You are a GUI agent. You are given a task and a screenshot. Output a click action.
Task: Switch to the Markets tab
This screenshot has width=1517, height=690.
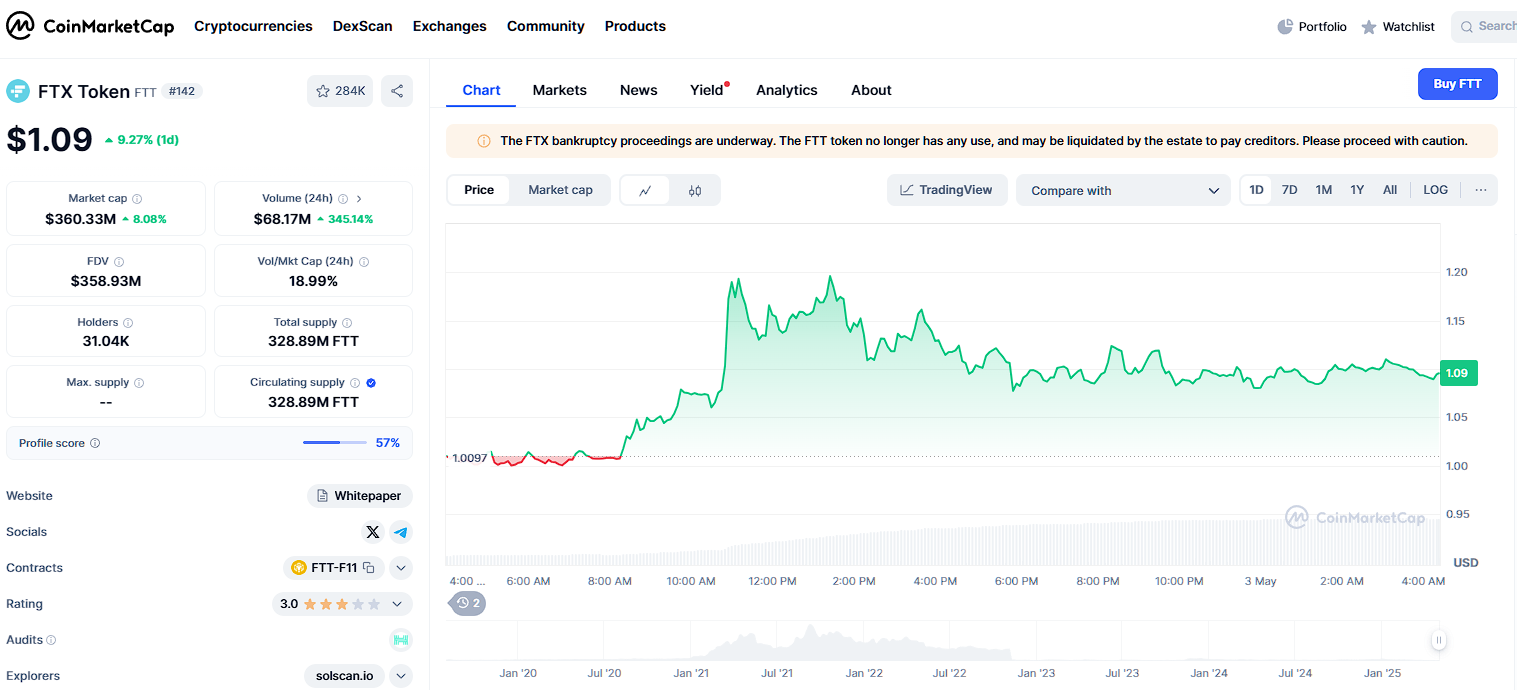coord(559,90)
